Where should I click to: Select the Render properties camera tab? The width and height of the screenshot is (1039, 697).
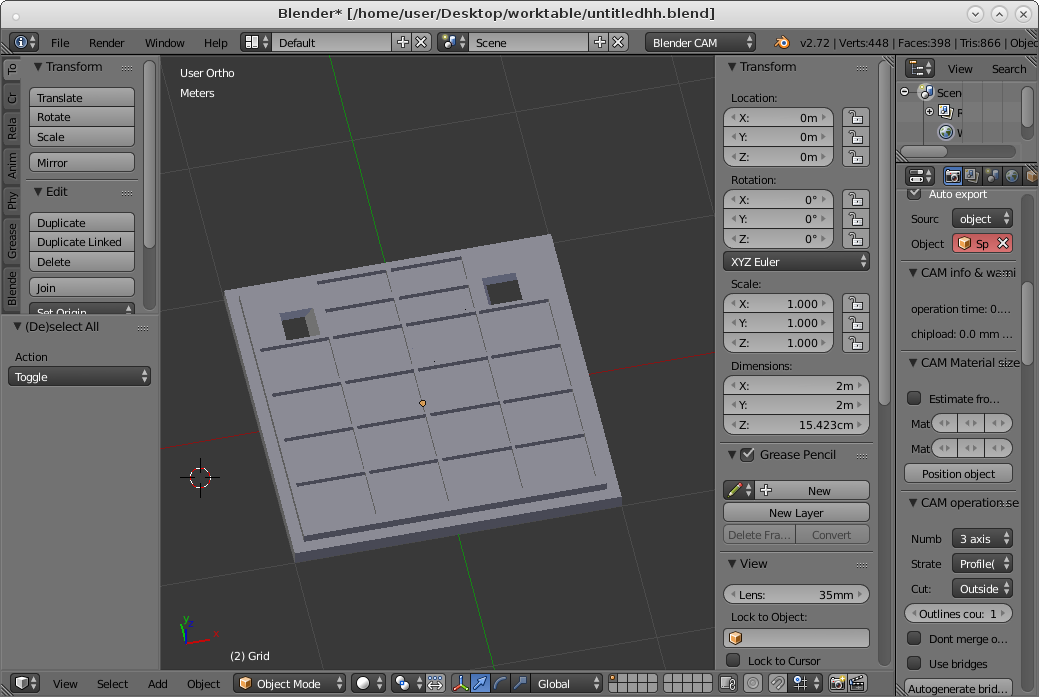pyautogui.click(x=952, y=176)
